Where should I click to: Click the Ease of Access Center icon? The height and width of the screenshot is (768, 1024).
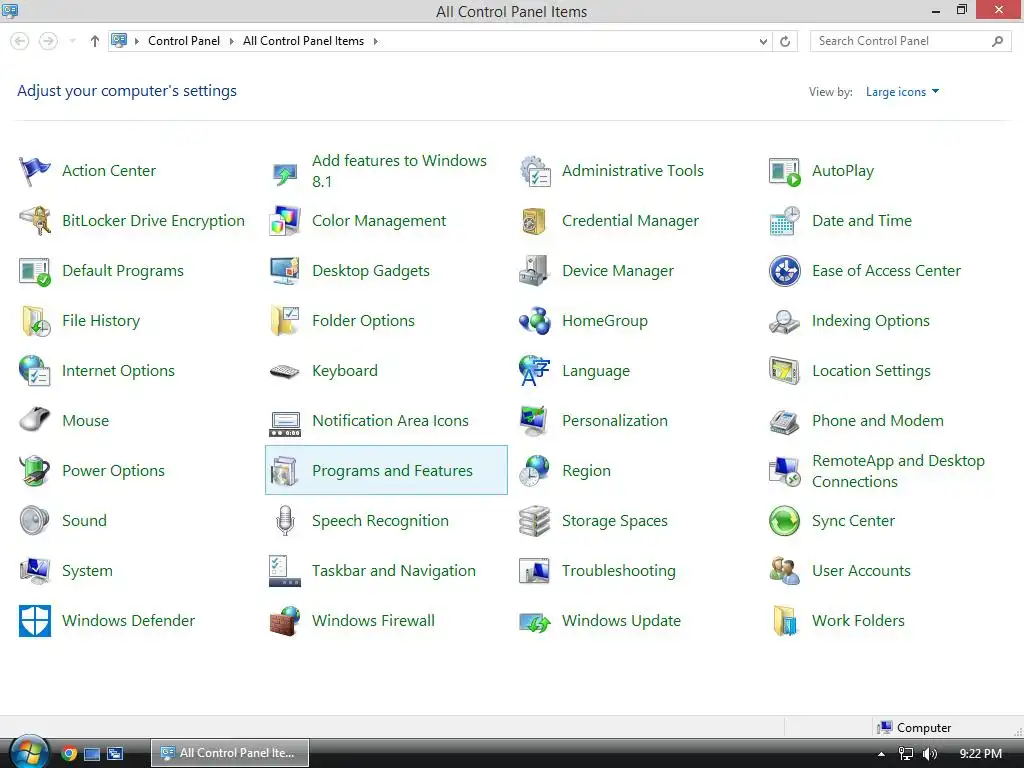point(784,271)
